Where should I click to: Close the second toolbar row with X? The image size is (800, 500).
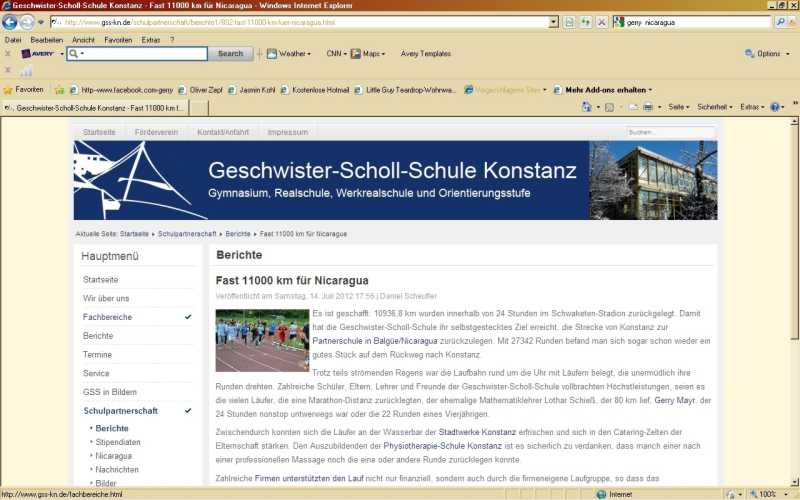point(7,70)
